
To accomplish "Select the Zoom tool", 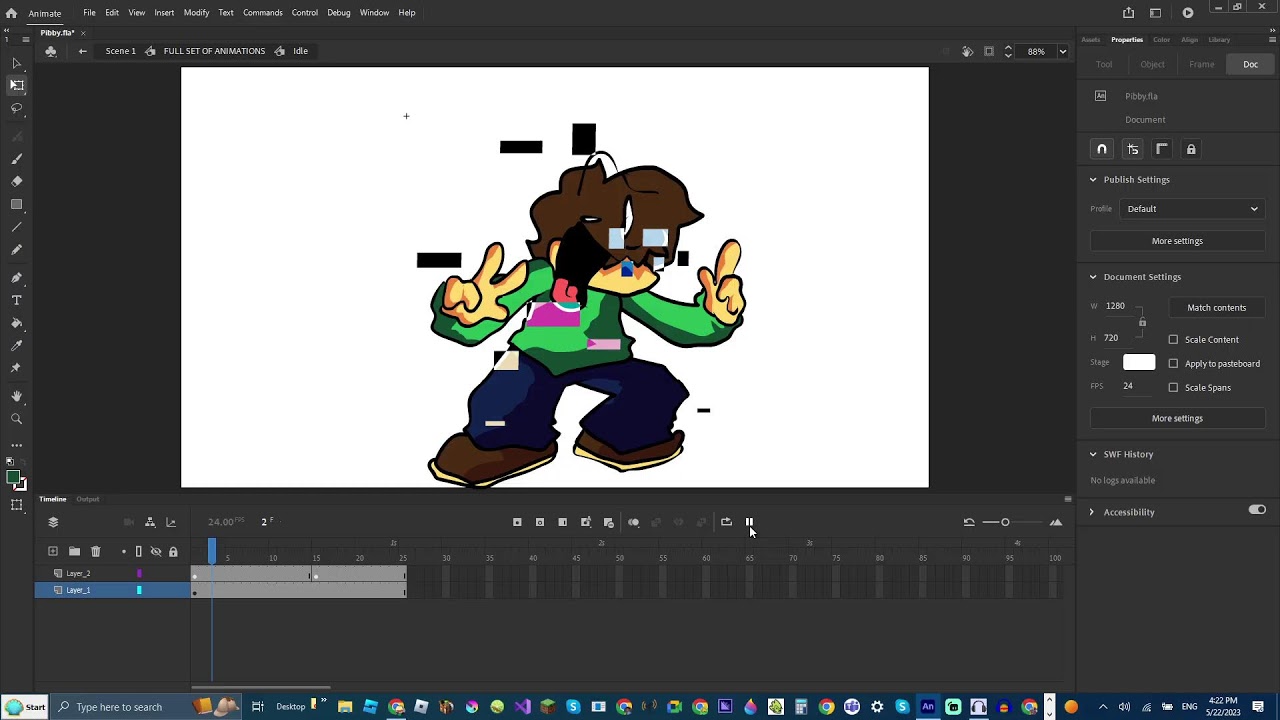I will (17, 420).
